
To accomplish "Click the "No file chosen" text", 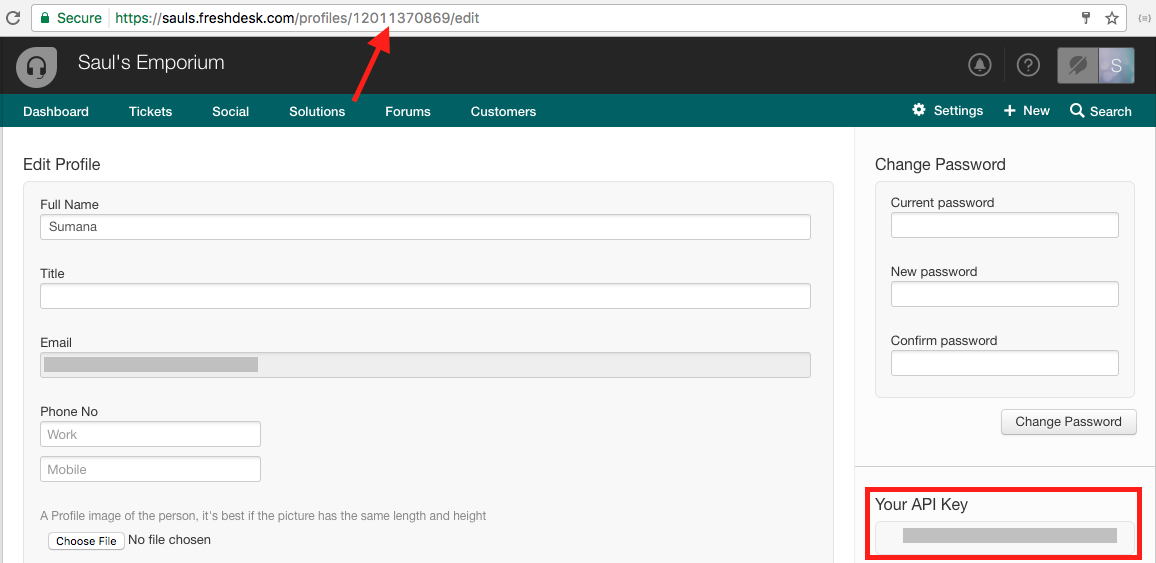I will point(170,540).
